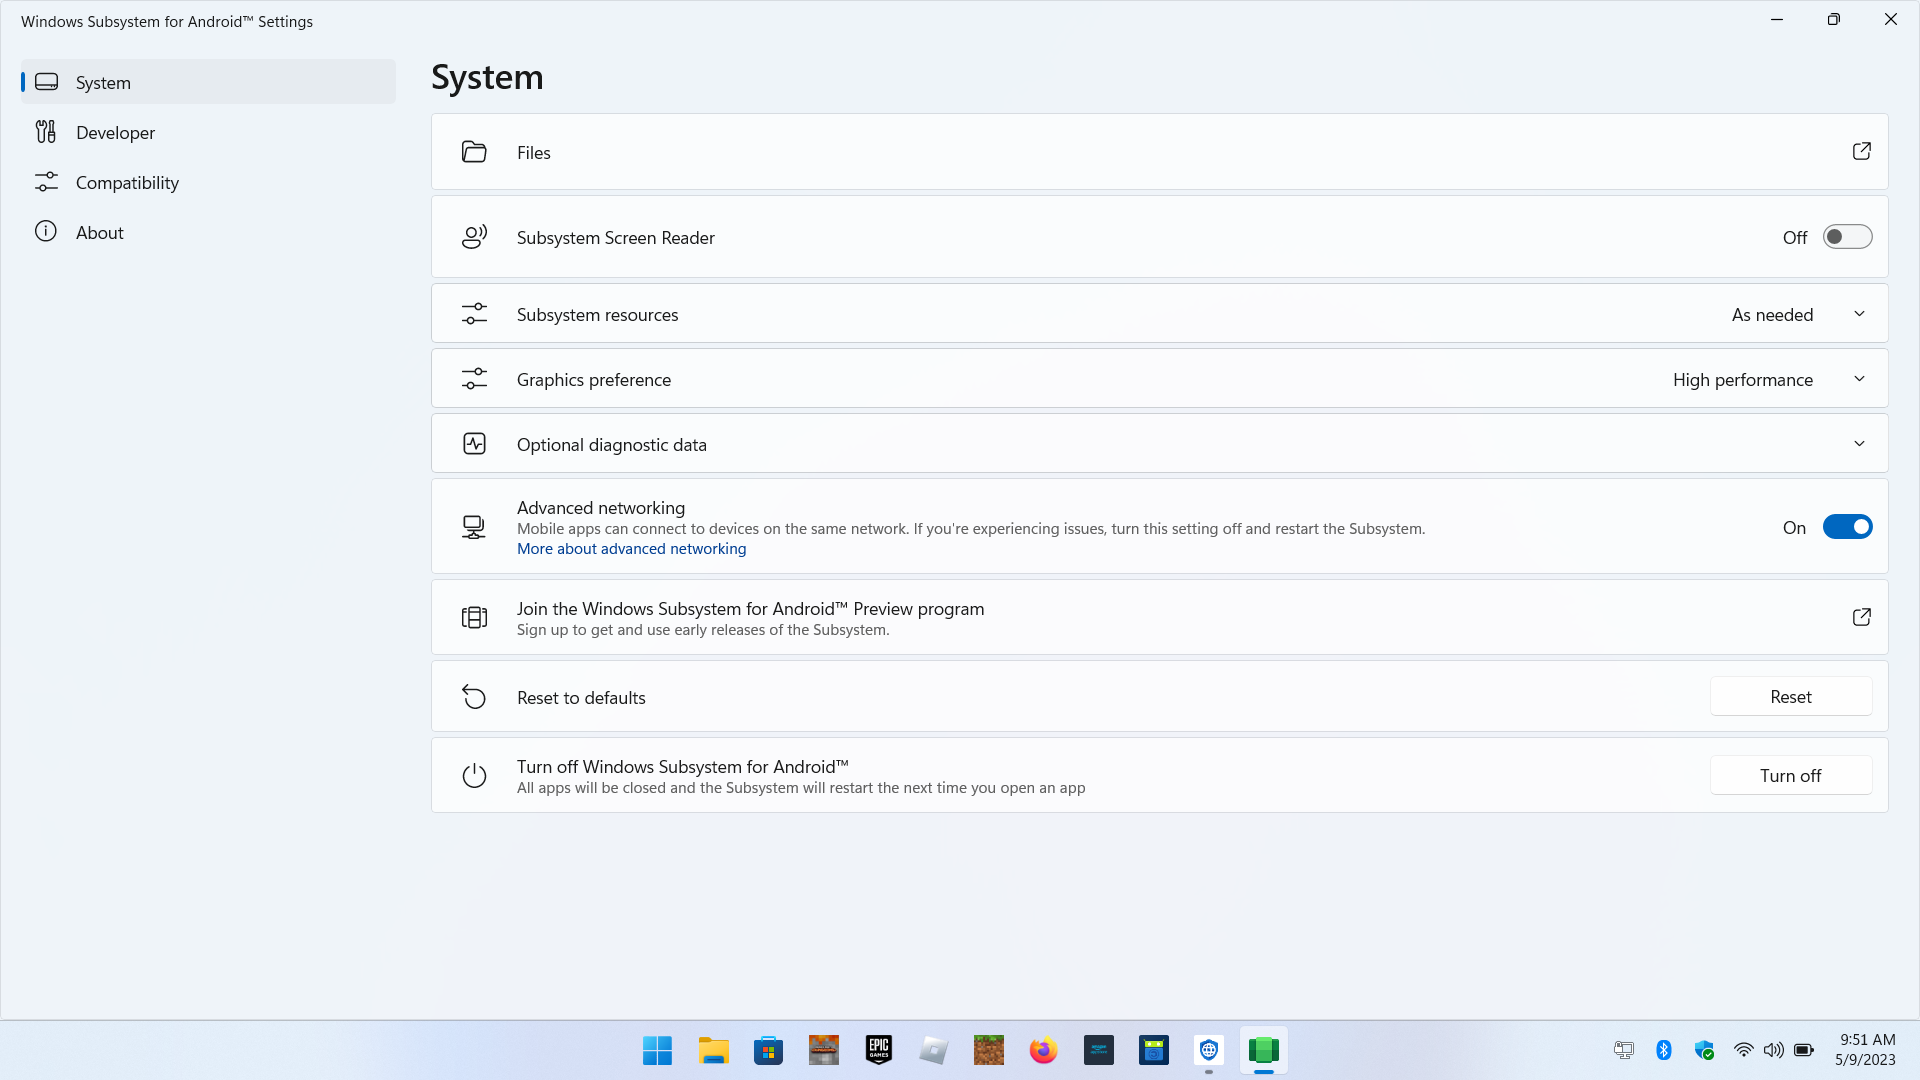Screen dimensions: 1920x1080
Task: Open Minecraft Dungeons taskbar icon
Action: click(823, 1050)
